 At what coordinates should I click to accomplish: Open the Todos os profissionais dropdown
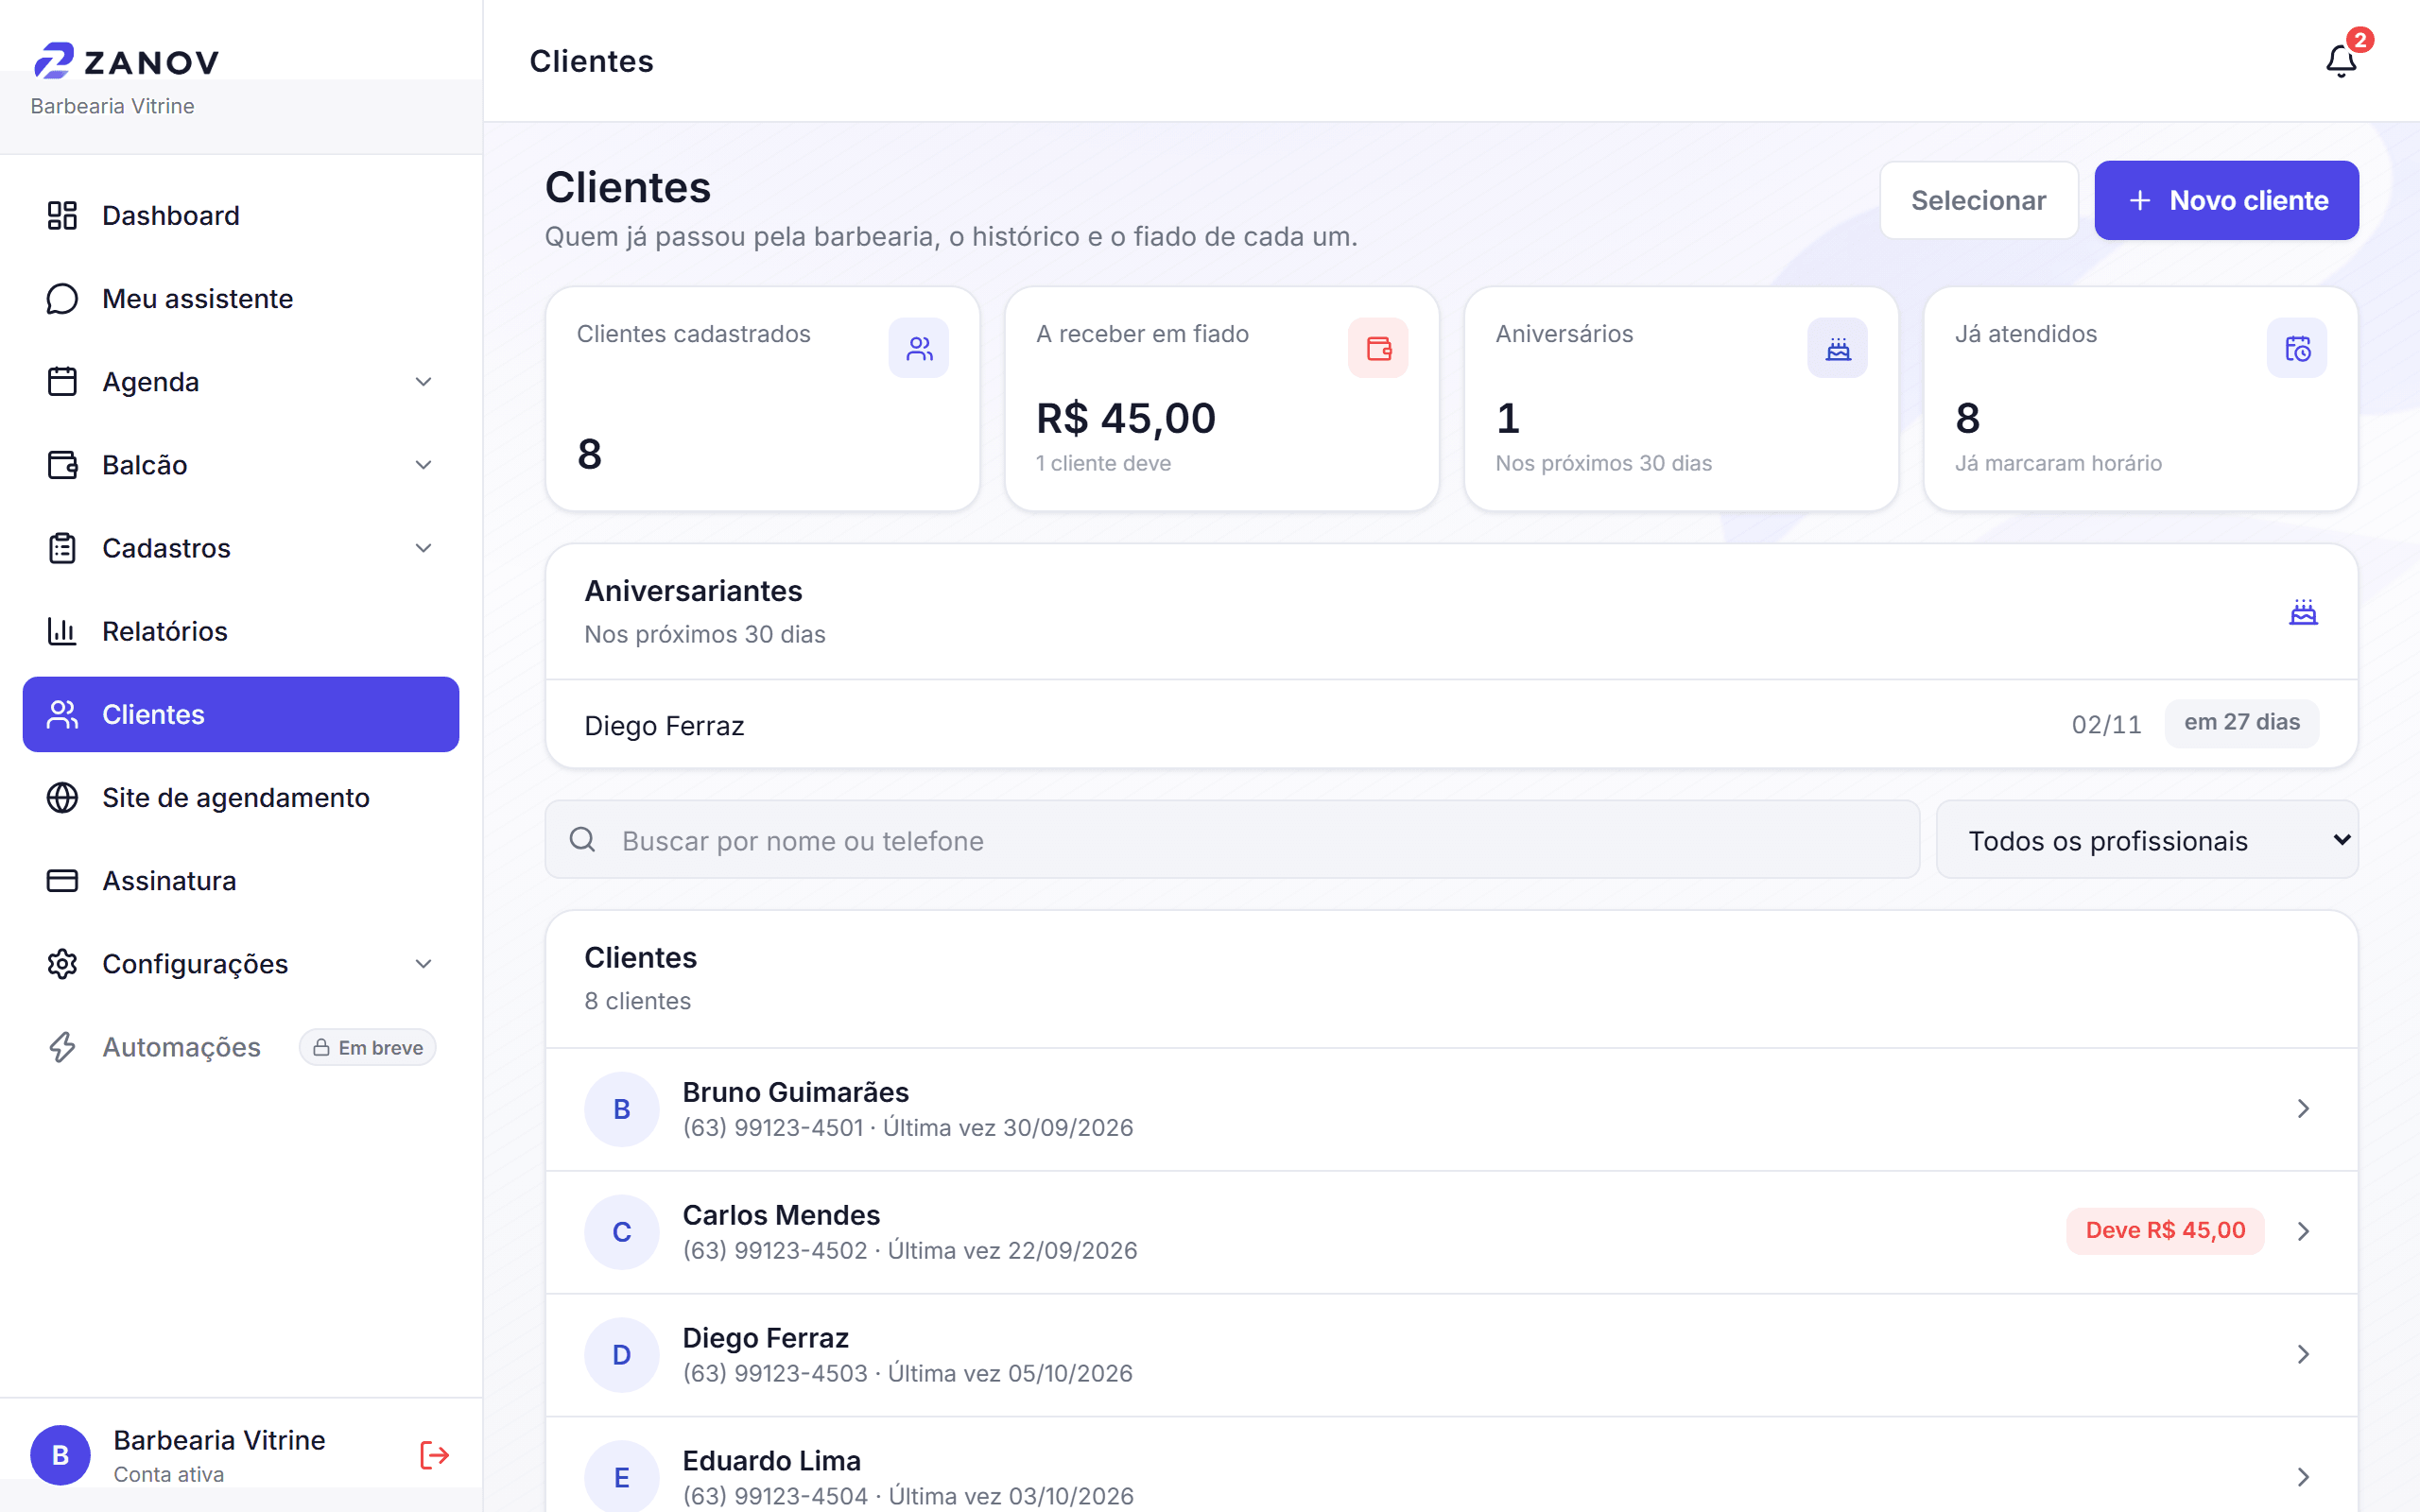pyautogui.click(x=2147, y=840)
